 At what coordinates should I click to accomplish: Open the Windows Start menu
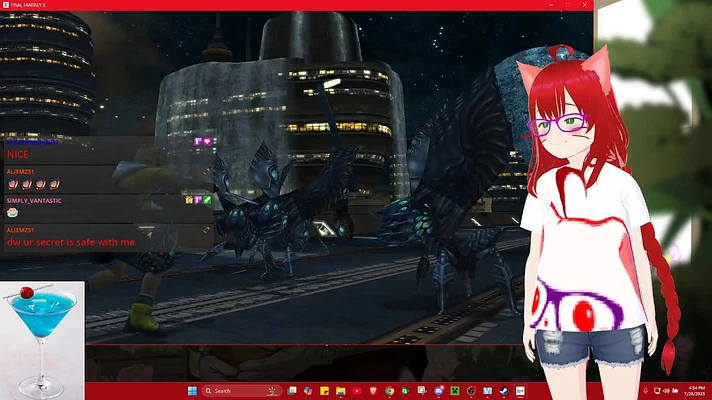click(x=192, y=391)
